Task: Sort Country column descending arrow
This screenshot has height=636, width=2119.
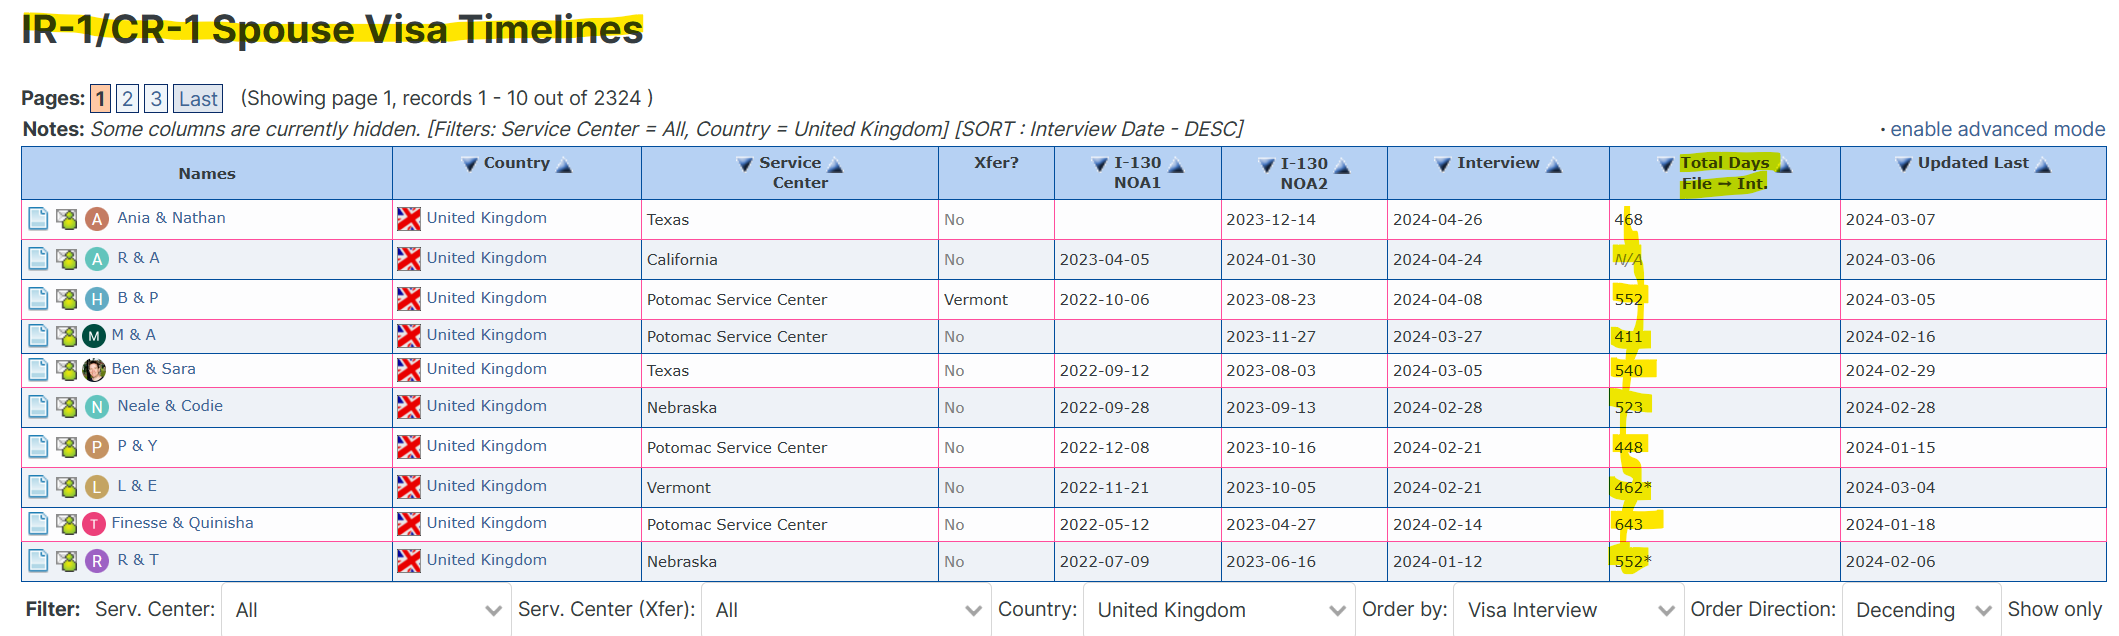Action: [469, 165]
